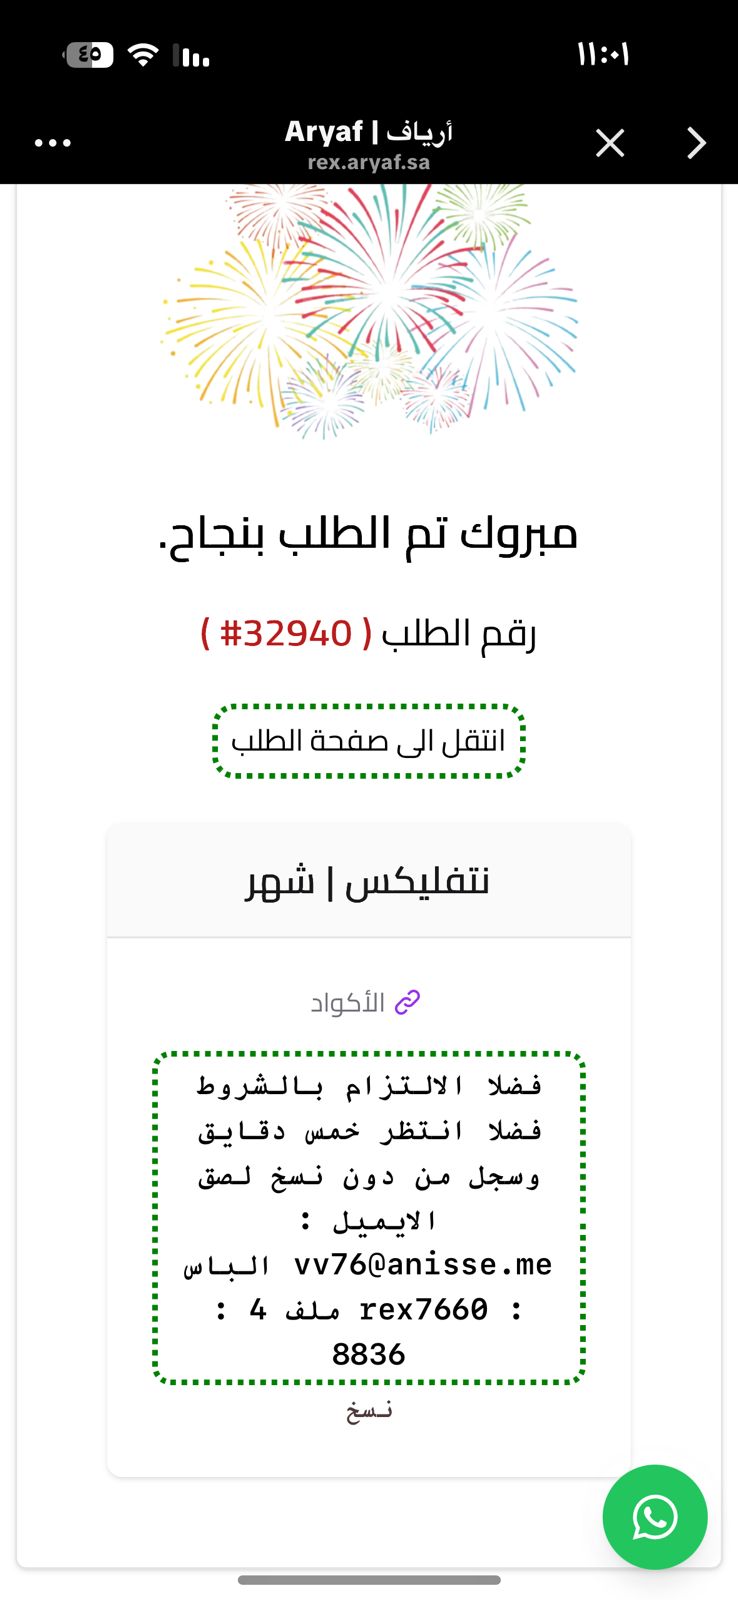738x1600 pixels.
Task: Tap the Wi-Fi status icon
Action: pos(144,55)
